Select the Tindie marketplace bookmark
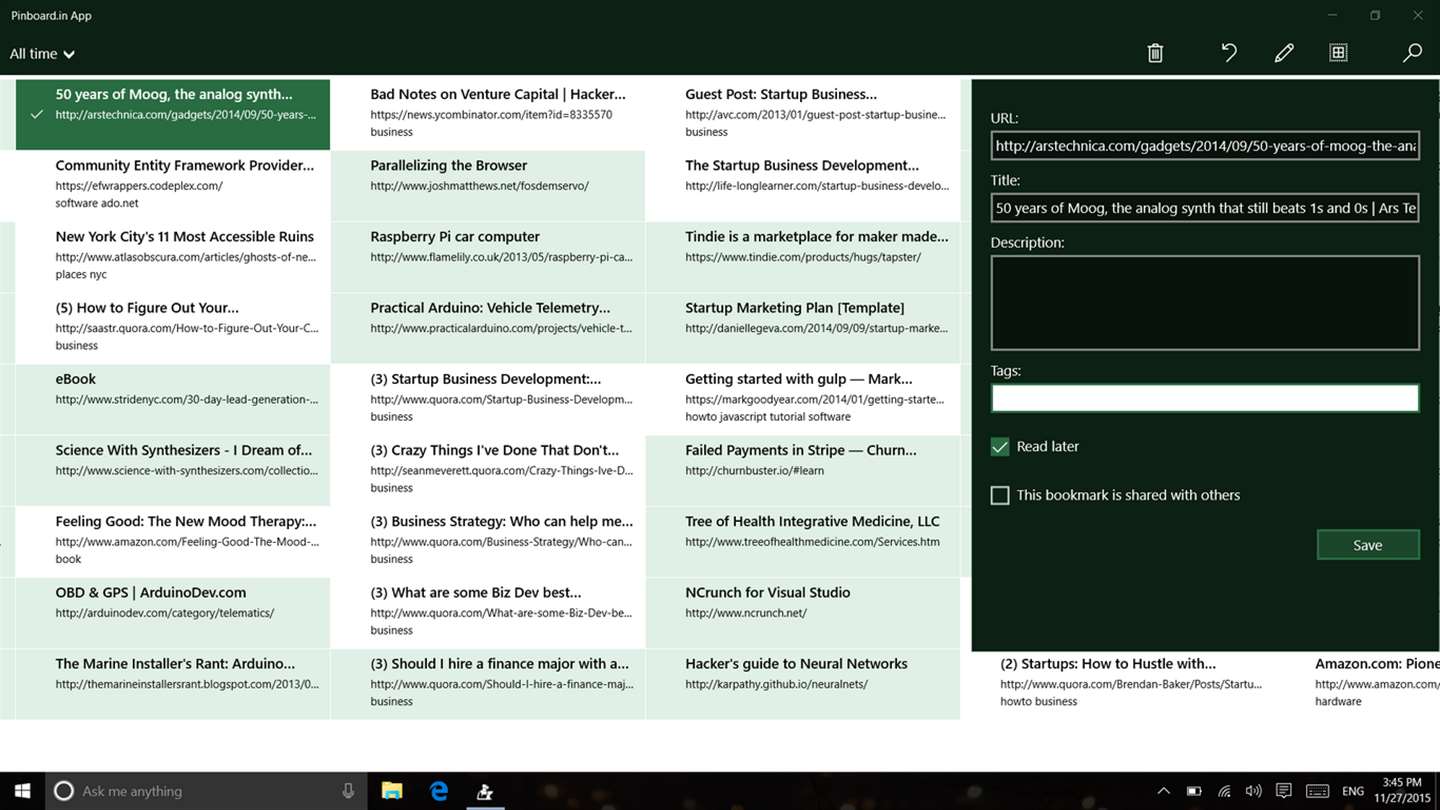 [803, 257]
